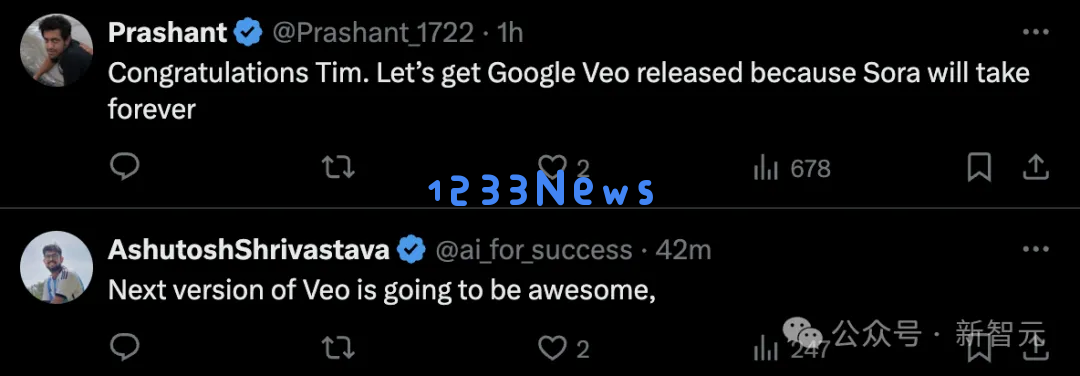Open more options on Prashant's tweet
1080x376 pixels.
point(1035,32)
